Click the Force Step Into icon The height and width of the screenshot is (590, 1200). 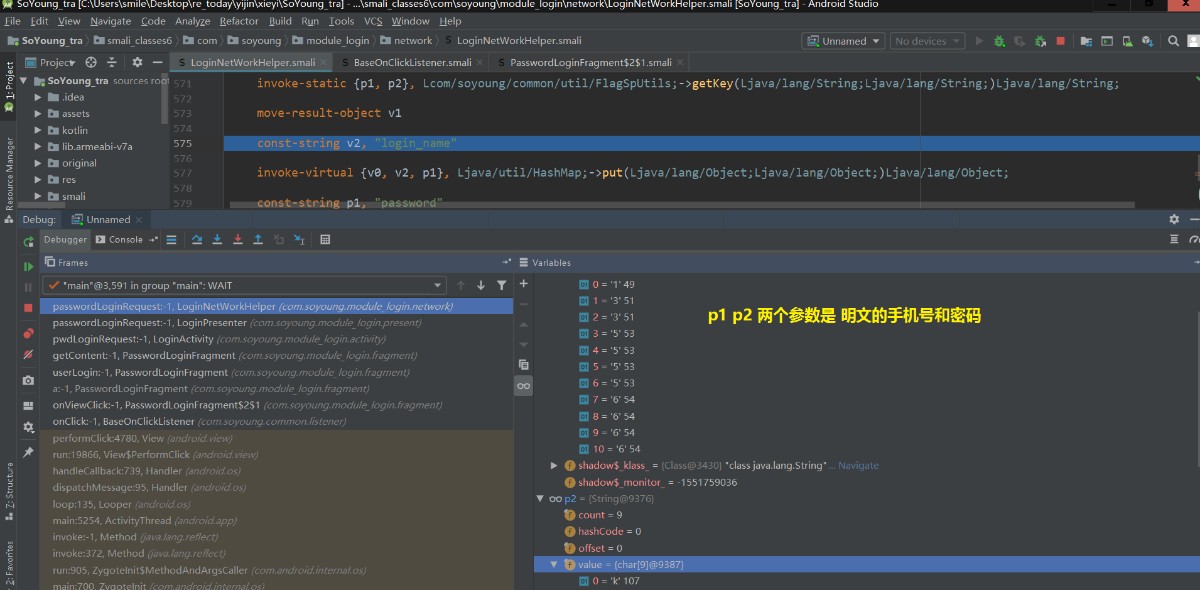[237, 240]
